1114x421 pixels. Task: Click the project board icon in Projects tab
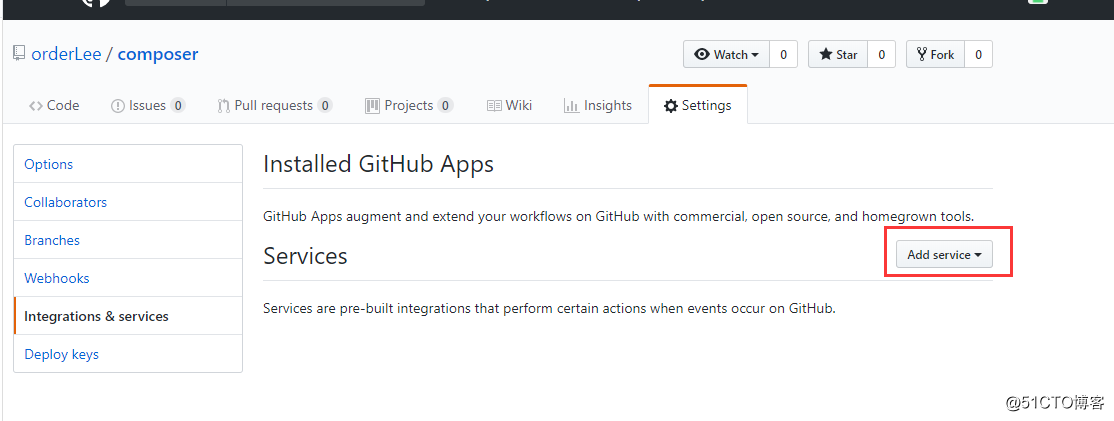tap(372, 106)
